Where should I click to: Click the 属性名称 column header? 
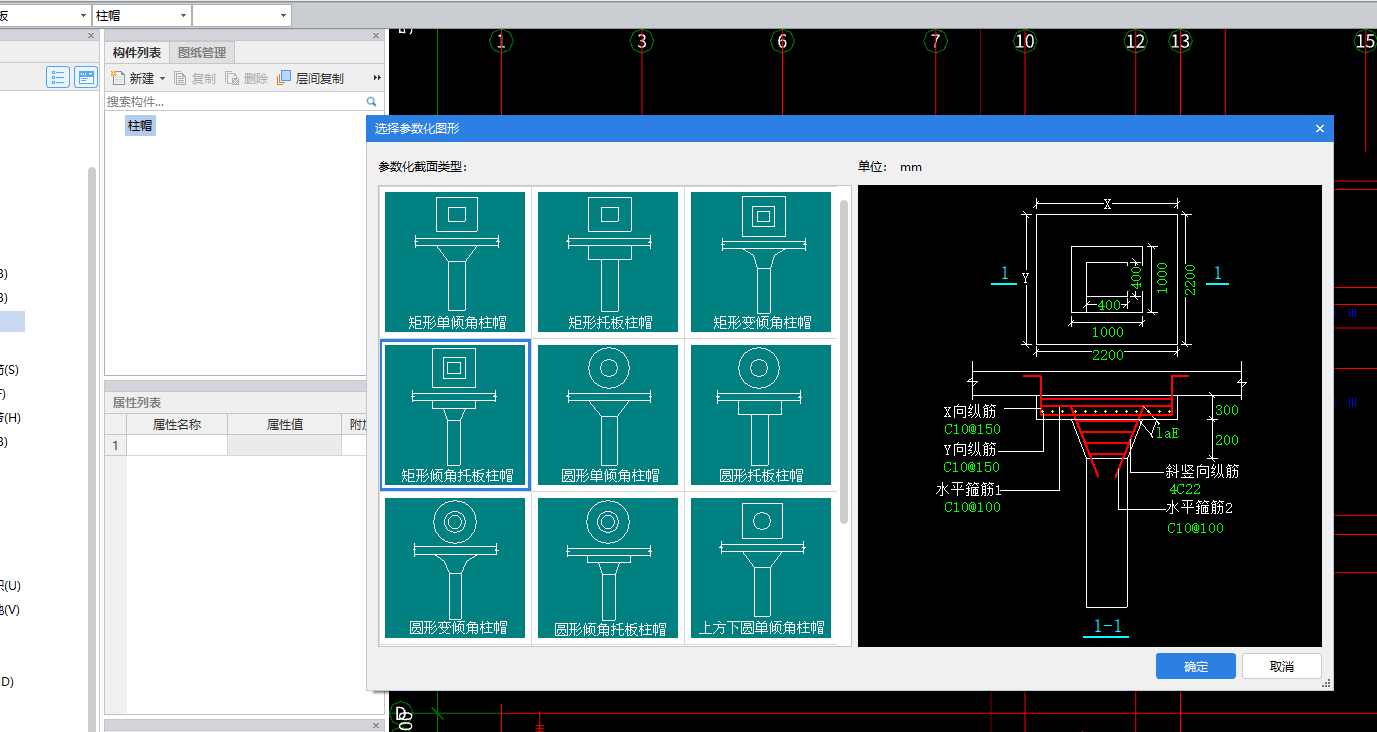coord(177,424)
